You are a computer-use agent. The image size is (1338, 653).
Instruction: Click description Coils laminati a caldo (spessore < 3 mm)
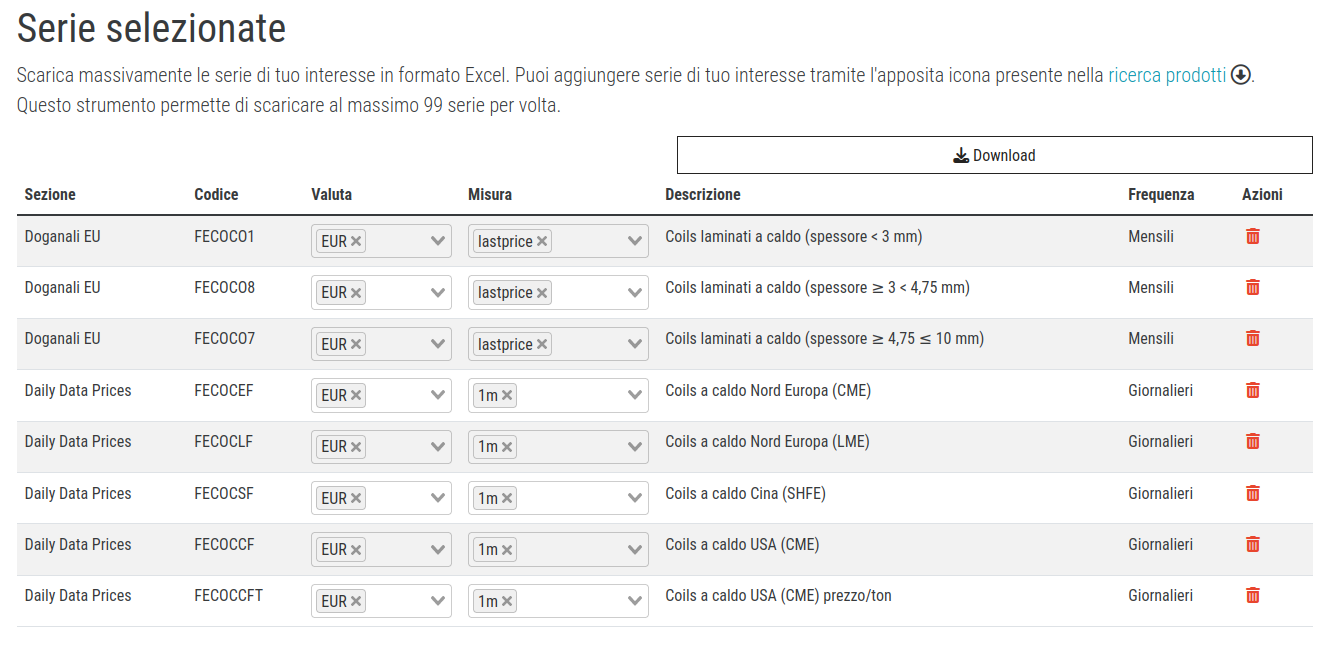click(794, 237)
